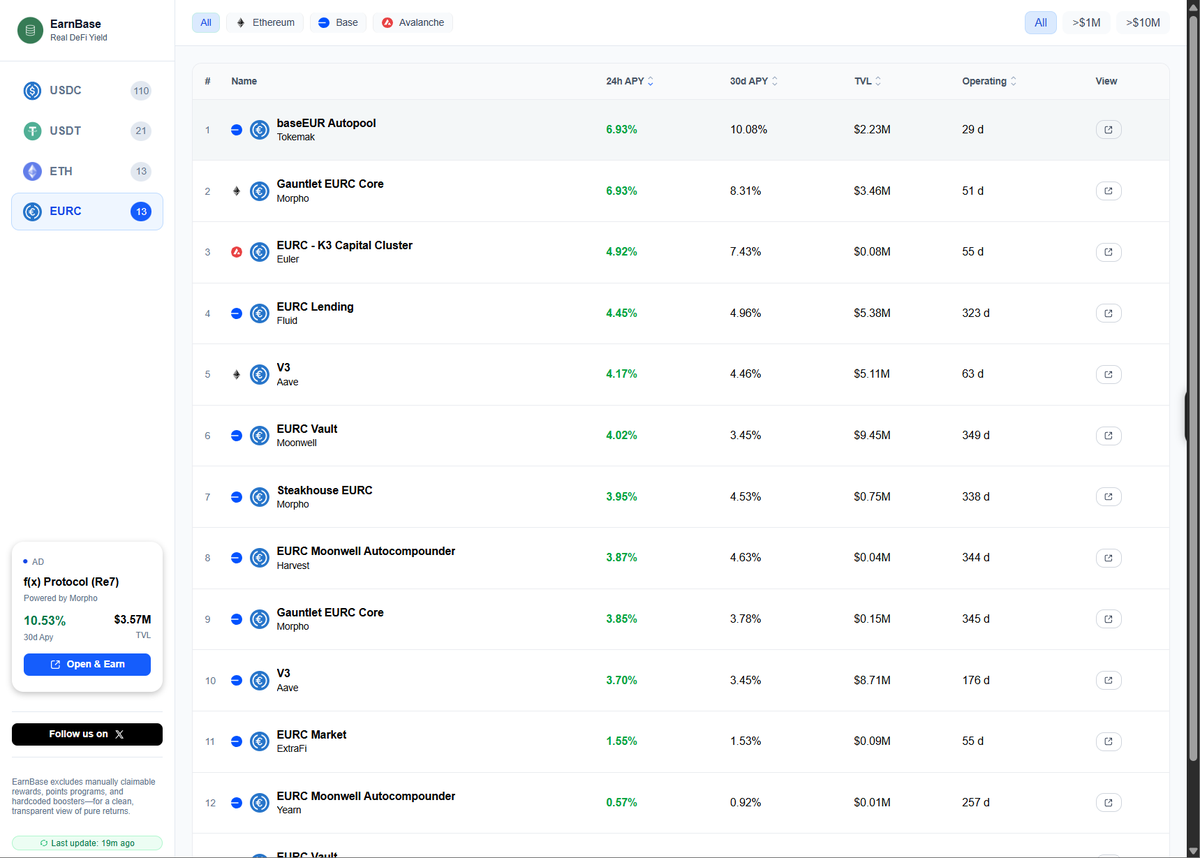Screen dimensions: 1200x858
Task: Click EURC coin icon in EURC Vault Moonwell row
Action: tap(260, 436)
